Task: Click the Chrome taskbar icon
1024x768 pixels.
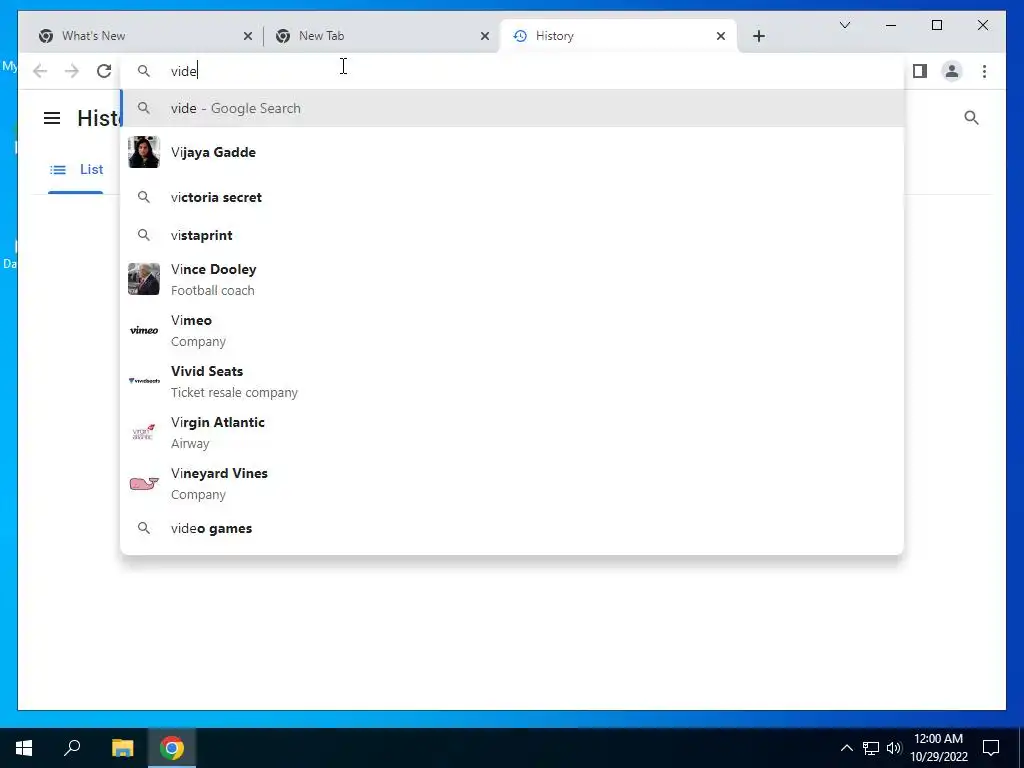Action: point(172,748)
